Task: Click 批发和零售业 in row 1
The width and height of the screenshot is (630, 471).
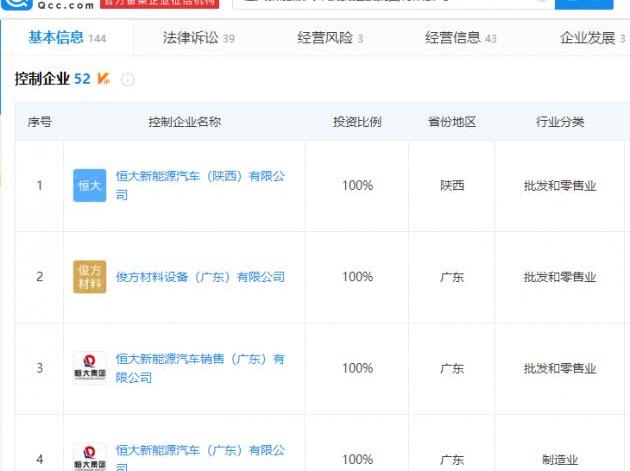Action: pyautogui.click(x=560, y=185)
